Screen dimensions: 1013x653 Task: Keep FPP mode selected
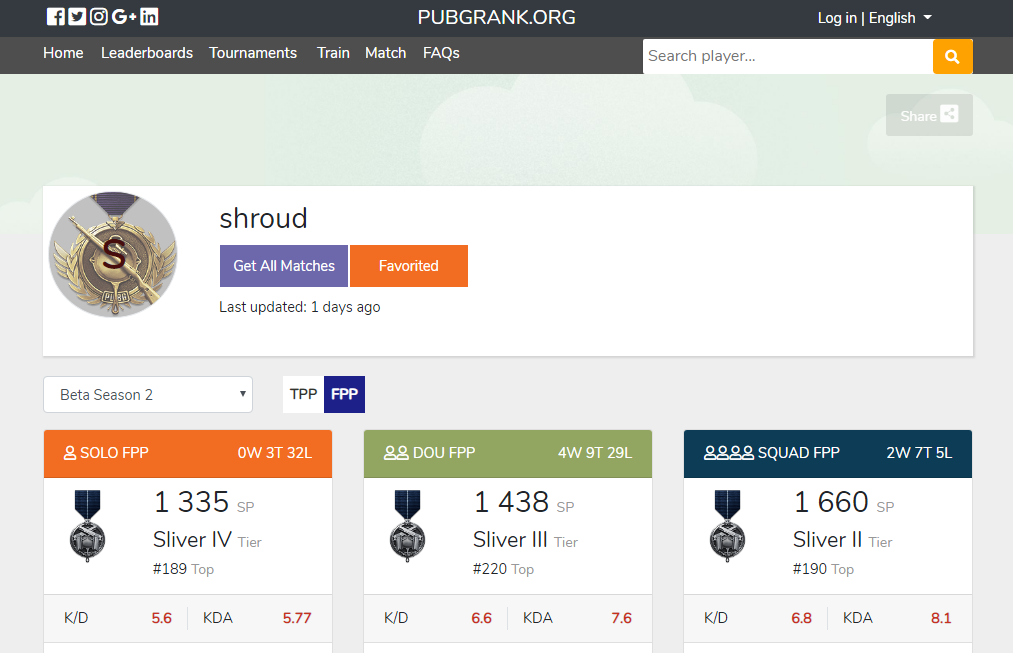tap(344, 394)
